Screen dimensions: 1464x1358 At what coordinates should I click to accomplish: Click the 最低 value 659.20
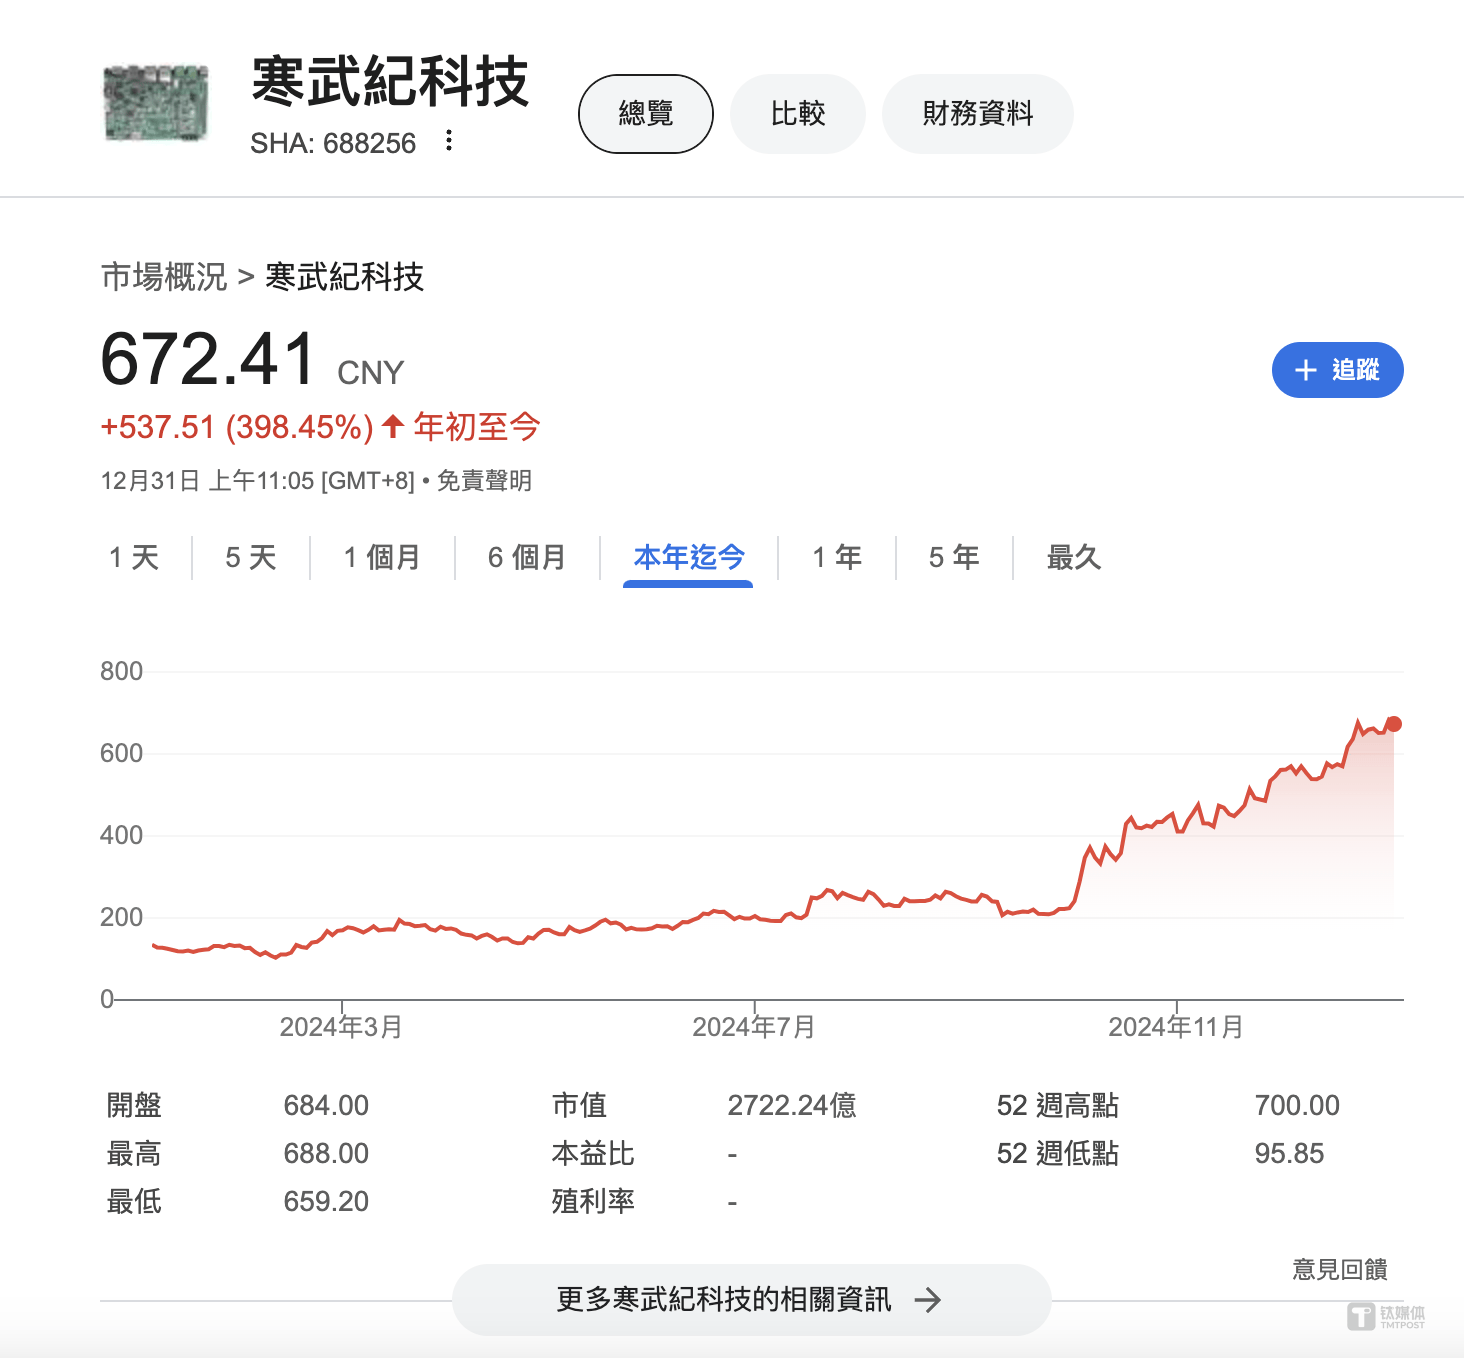pos(326,1201)
